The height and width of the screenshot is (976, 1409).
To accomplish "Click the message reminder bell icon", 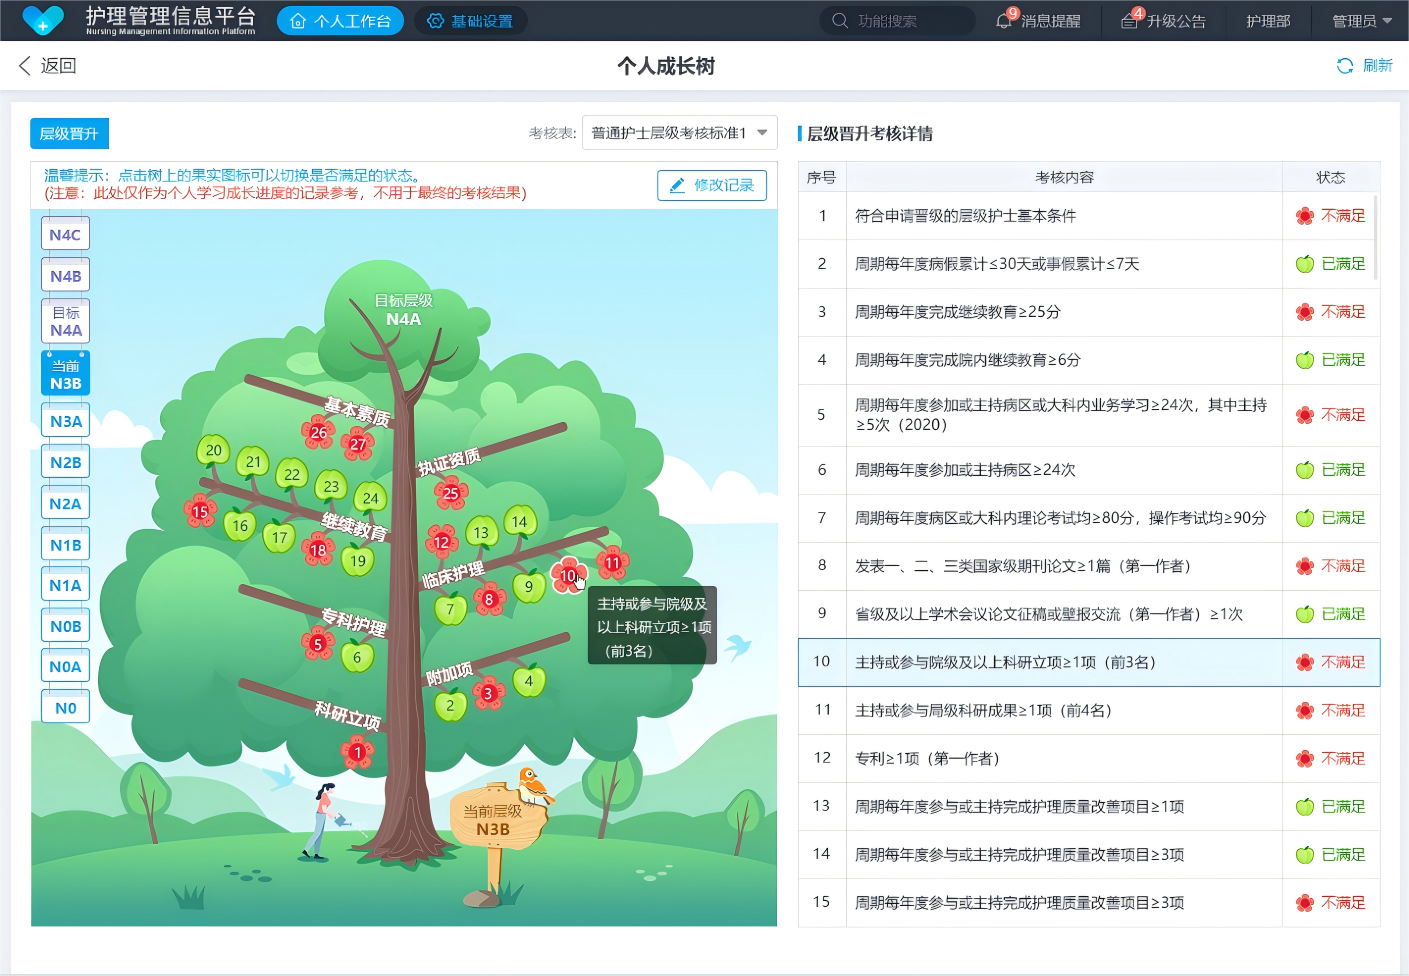I will [x=1004, y=21].
